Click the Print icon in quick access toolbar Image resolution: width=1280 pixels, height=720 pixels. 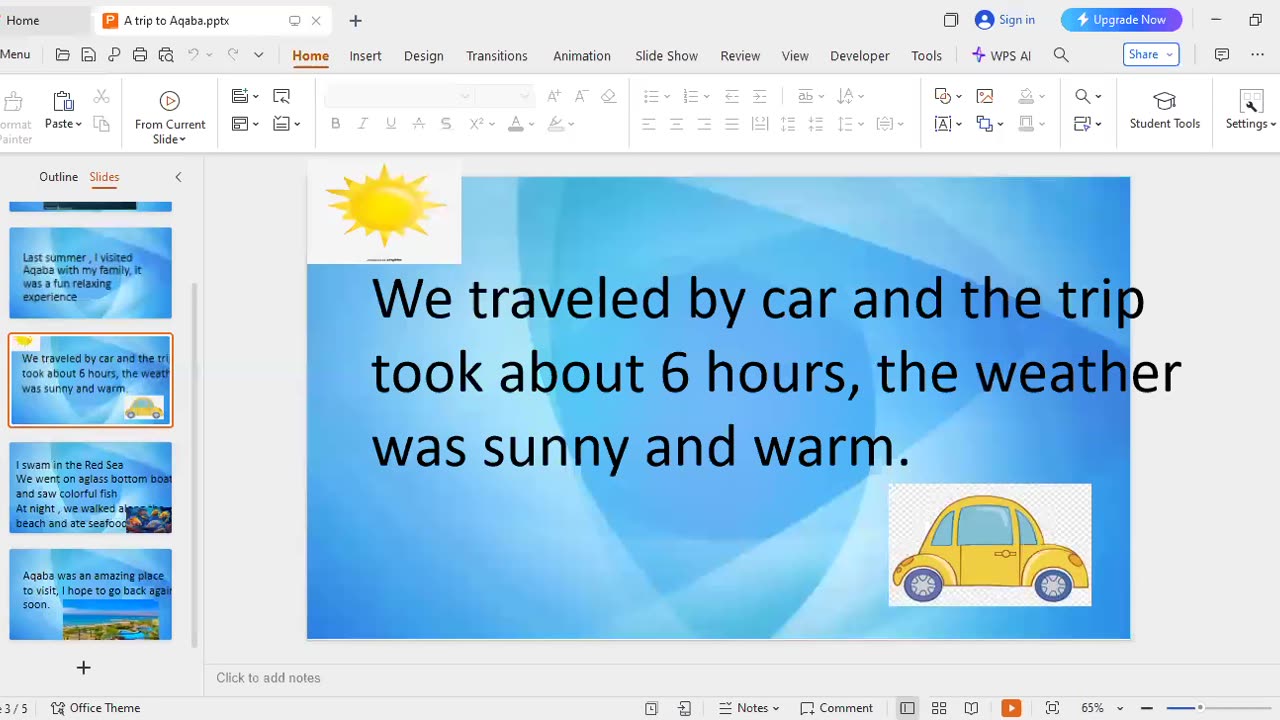[140, 55]
